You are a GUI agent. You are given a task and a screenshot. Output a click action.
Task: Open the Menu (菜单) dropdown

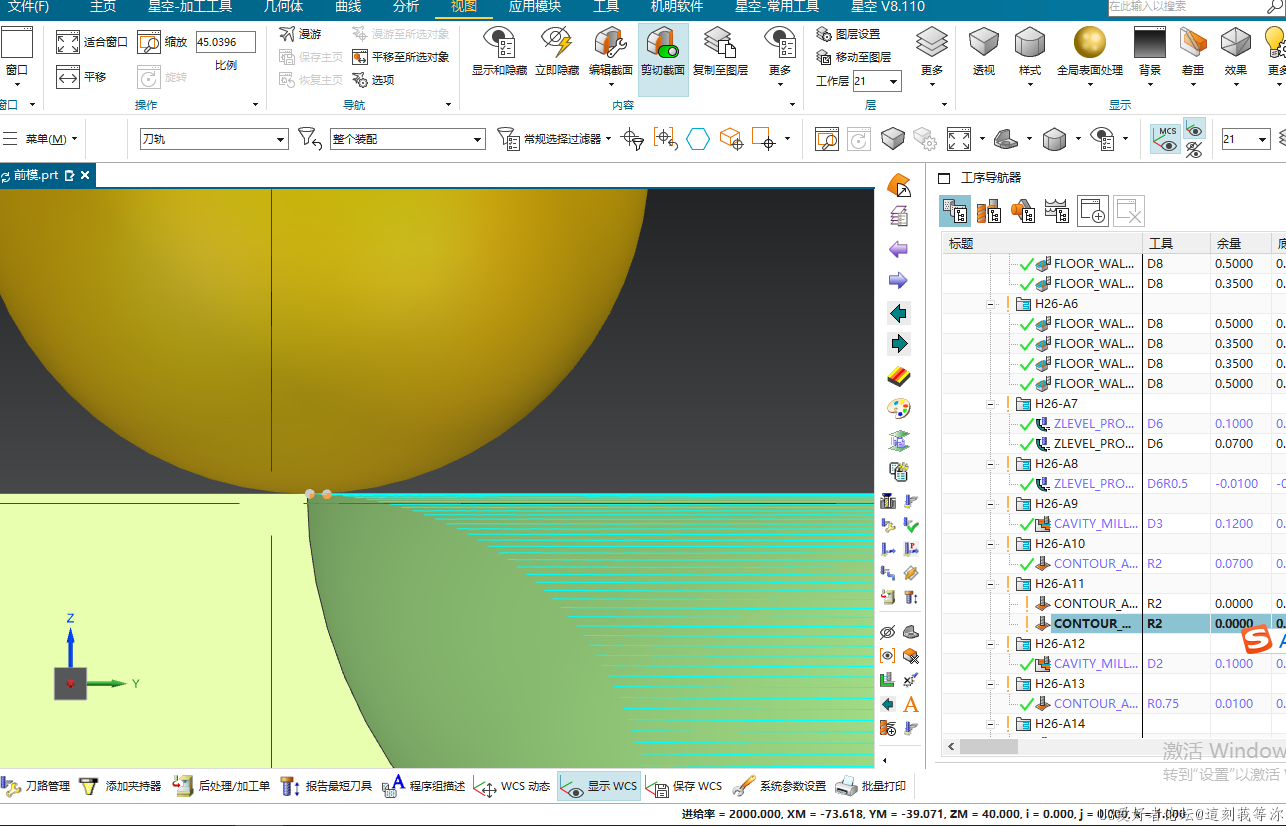click(x=42, y=139)
